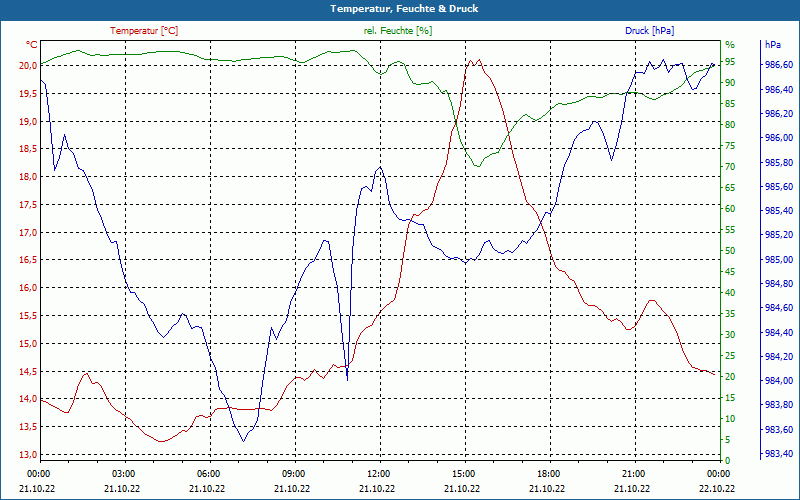The width and height of the screenshot is (800, 500).
Task: Click the 984,60 pressure axis value
Action: (779, 308)
